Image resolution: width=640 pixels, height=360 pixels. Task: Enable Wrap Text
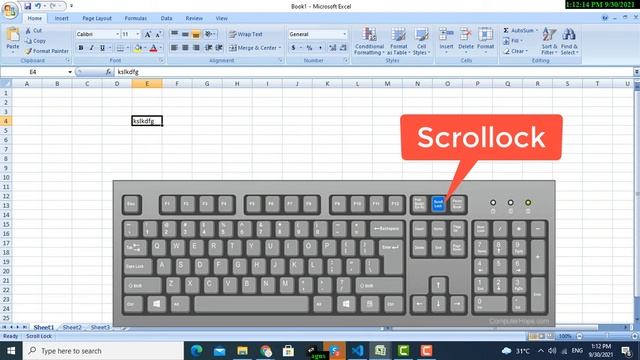pyautogui.click(x=245, y=34)
